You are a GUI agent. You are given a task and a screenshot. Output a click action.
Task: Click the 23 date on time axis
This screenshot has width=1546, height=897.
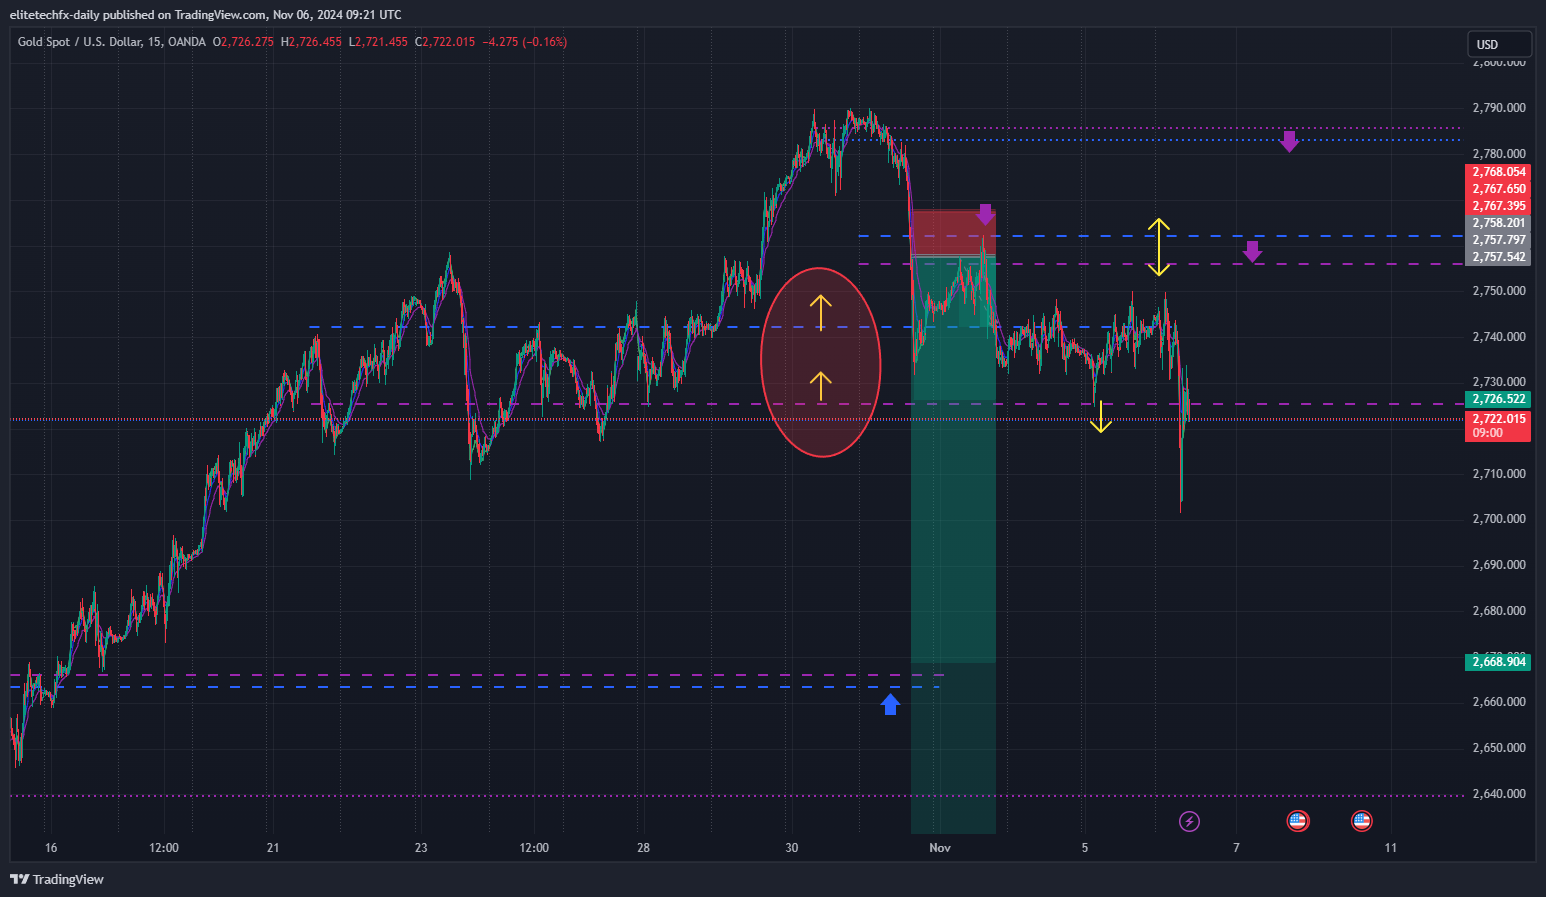pos(421,848)
